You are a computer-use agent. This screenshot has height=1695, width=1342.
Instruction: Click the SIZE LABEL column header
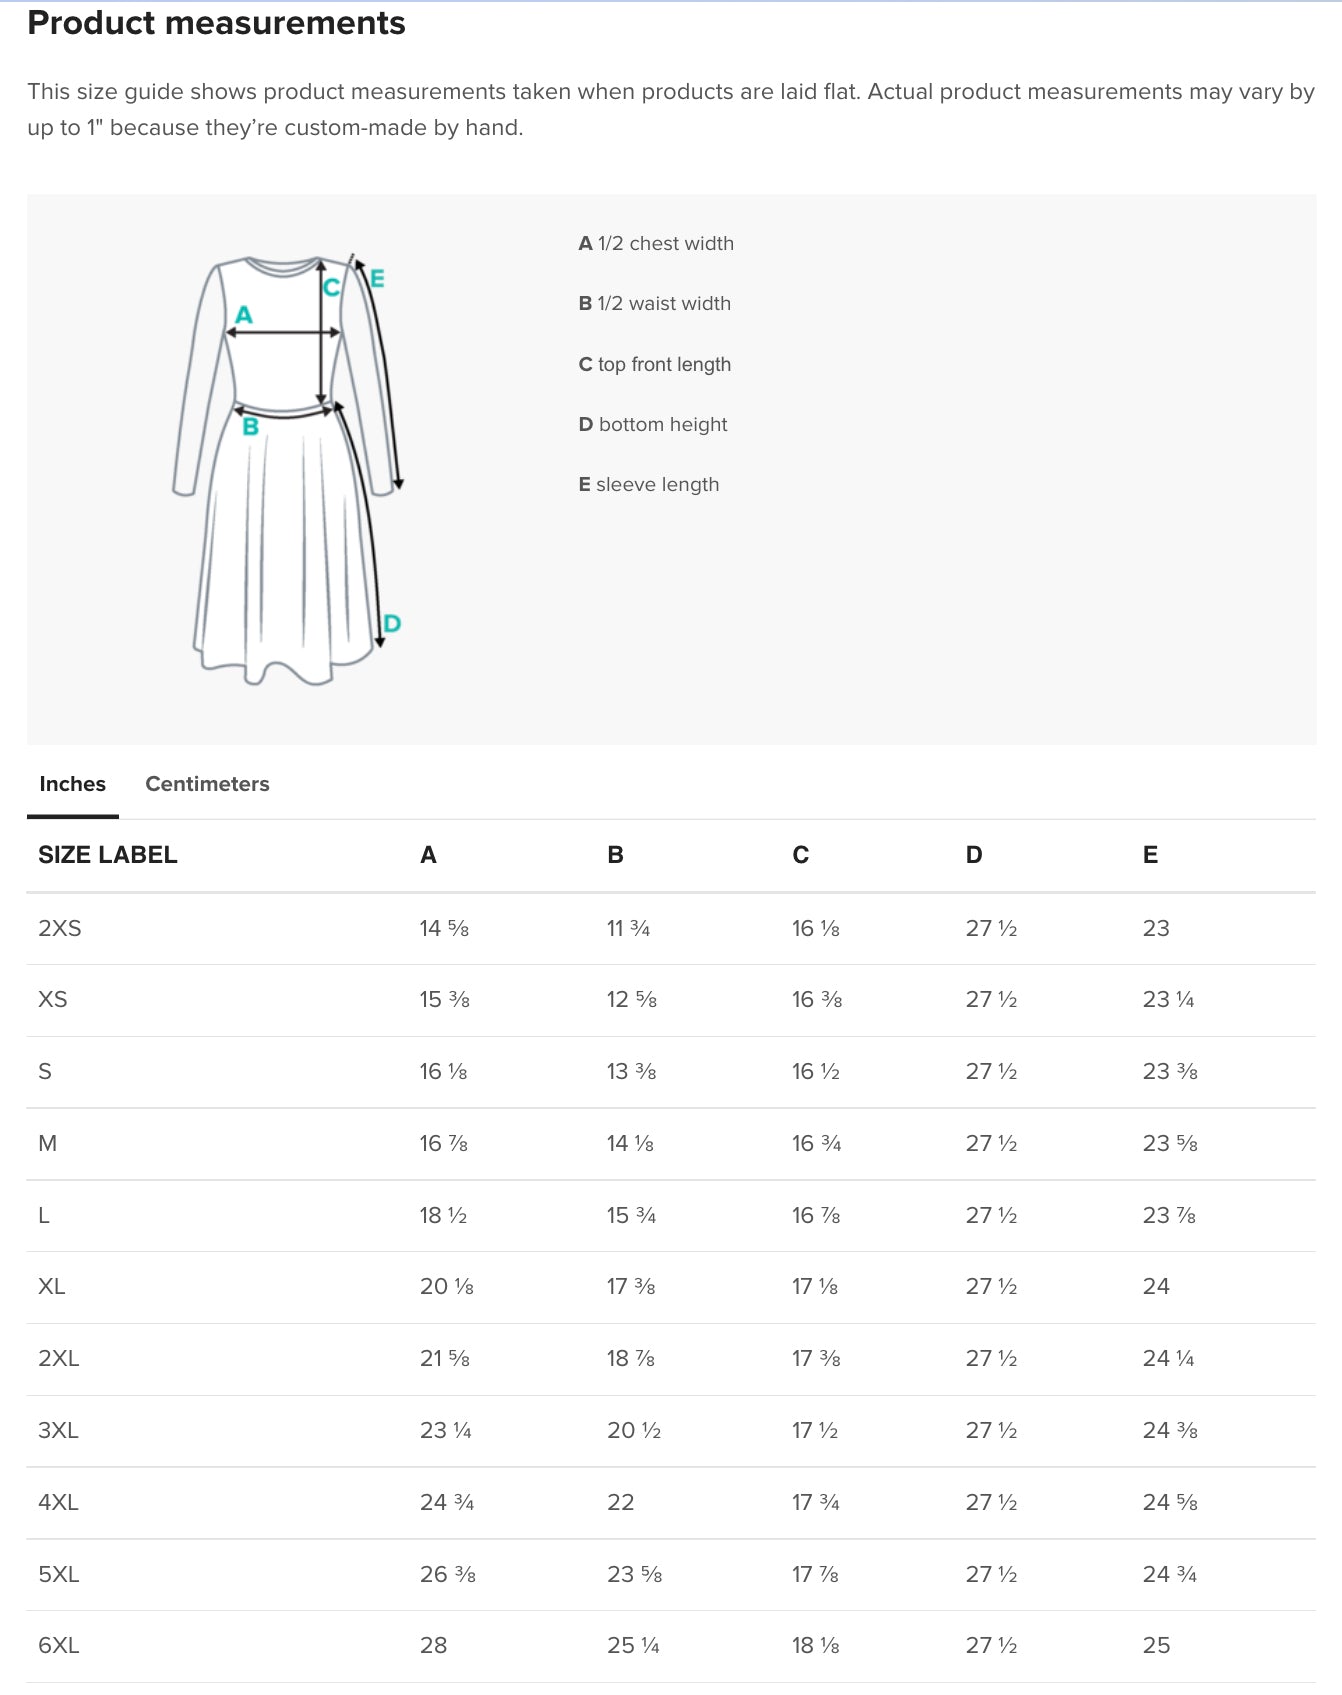coord(108,855)
